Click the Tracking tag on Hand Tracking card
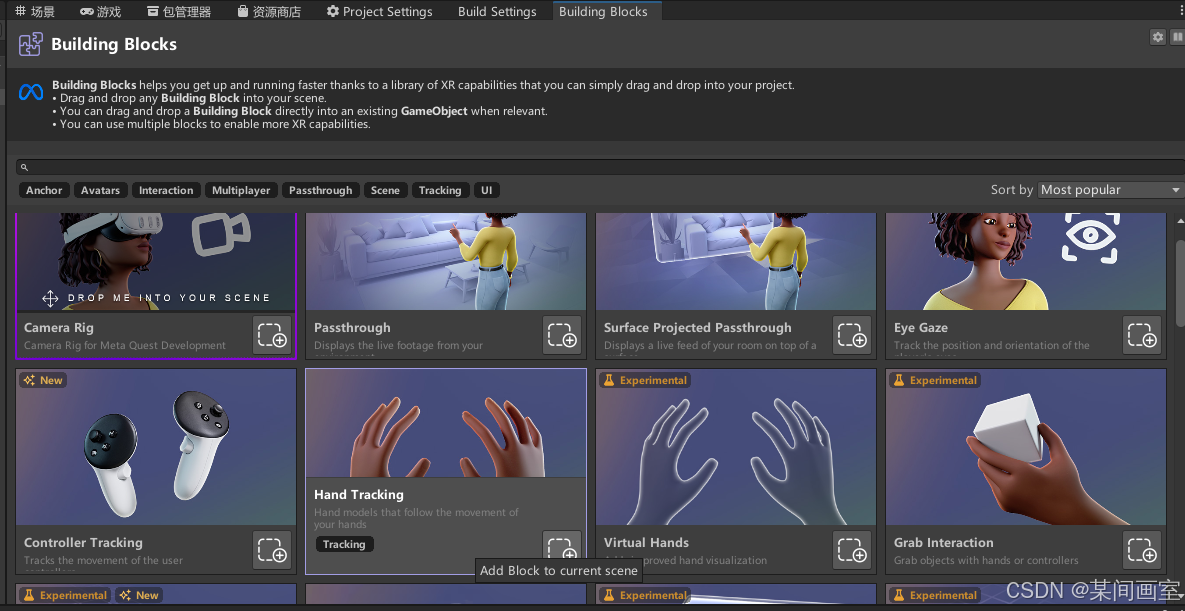The image size is (1185, 611). (x=344, y=544)
